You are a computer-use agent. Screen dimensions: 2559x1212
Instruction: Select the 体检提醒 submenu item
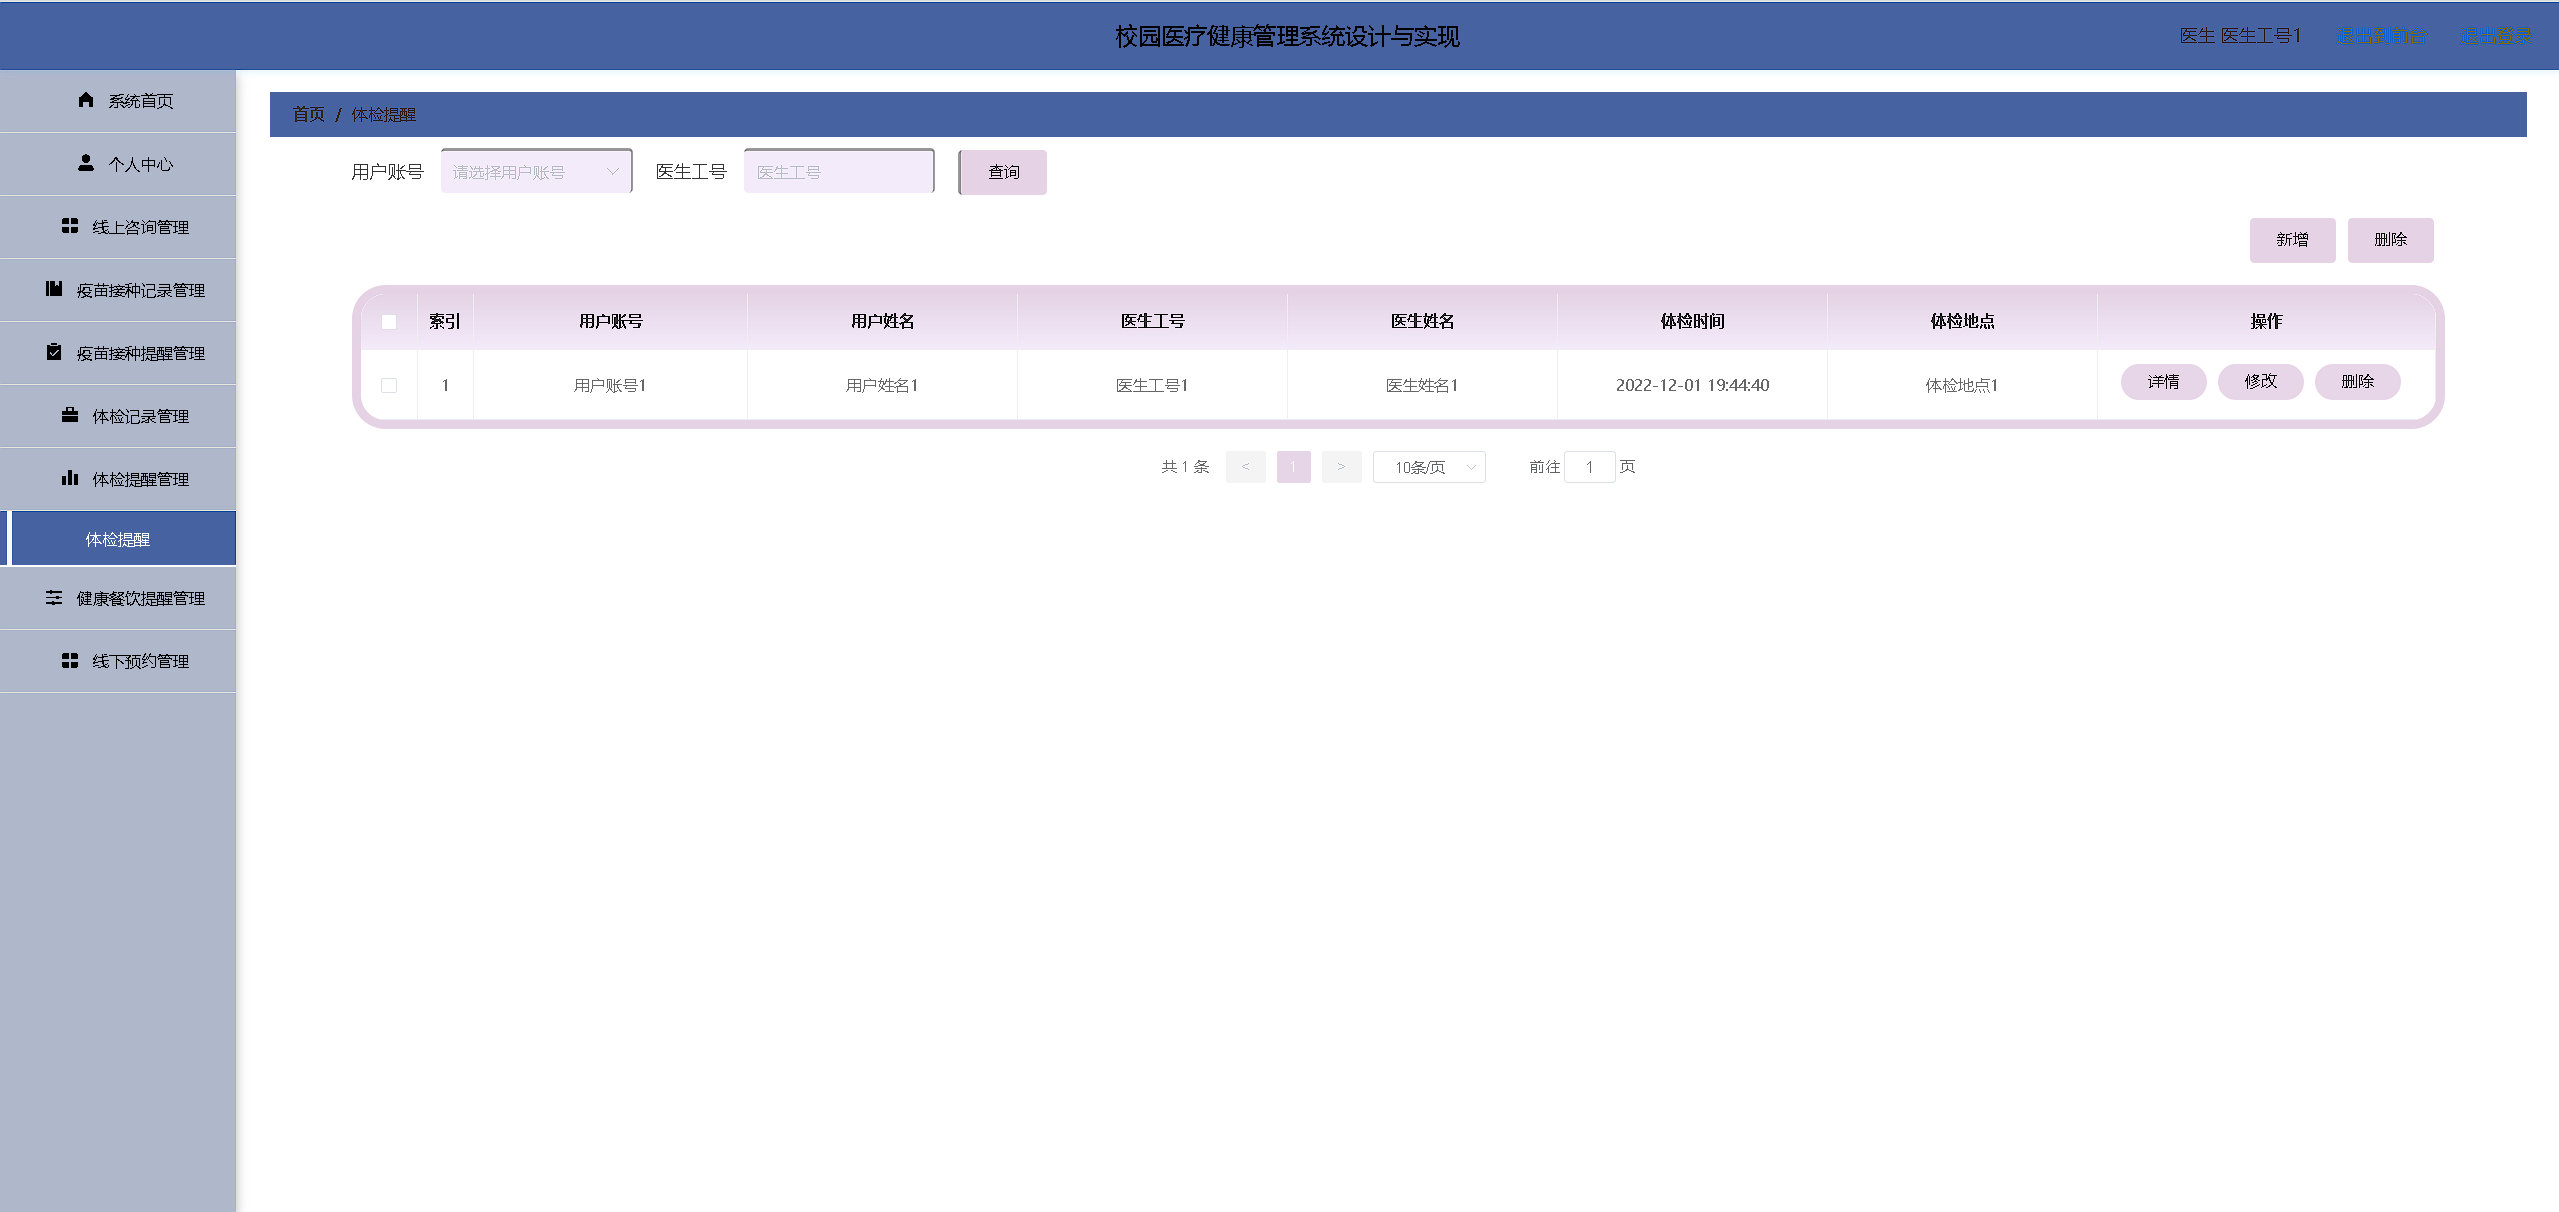tap(118, 539)
